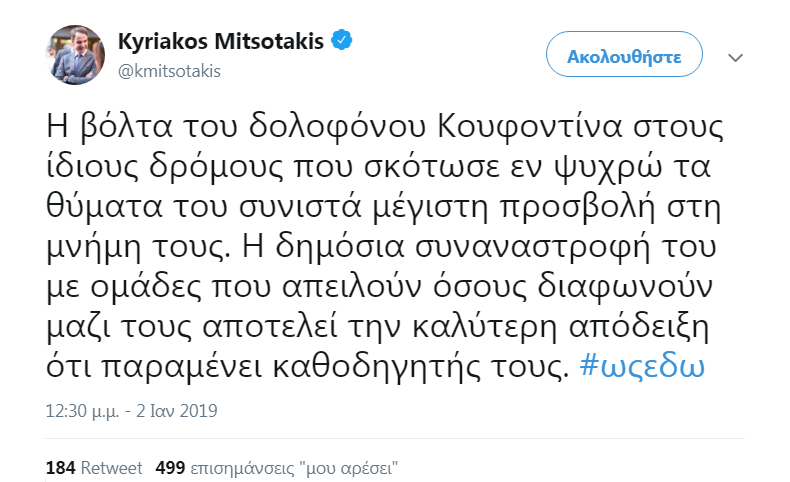Click the word διαφωνούν in the tweet
This screenshot has width=790, height=482.
pos(625,287)
